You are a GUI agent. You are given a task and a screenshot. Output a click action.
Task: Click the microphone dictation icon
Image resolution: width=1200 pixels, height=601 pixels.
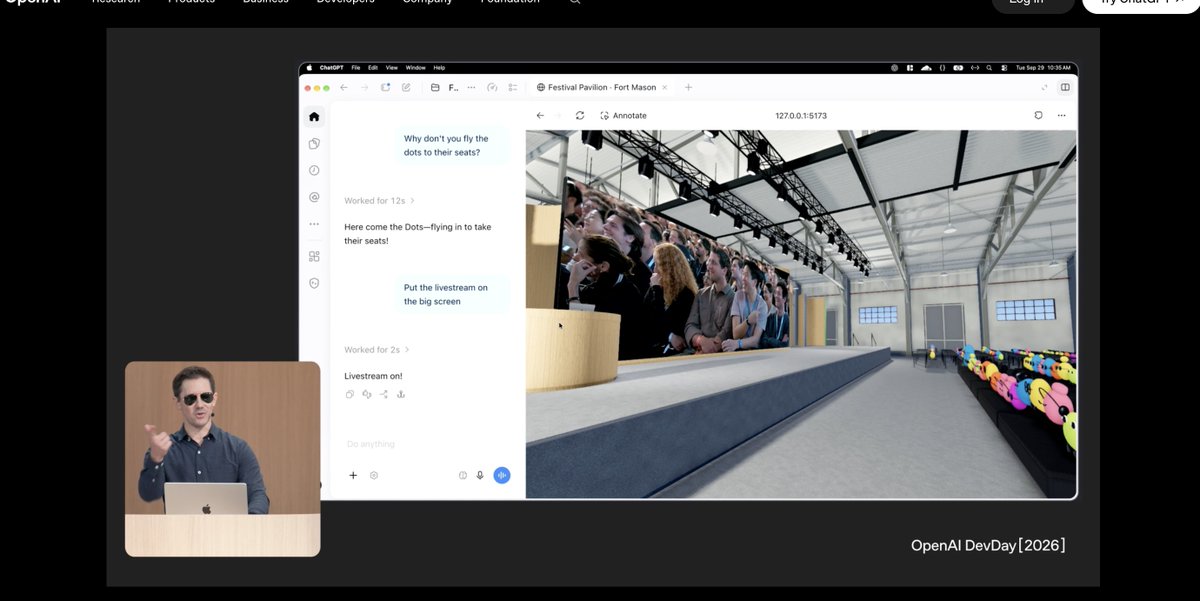click(480, 476)
